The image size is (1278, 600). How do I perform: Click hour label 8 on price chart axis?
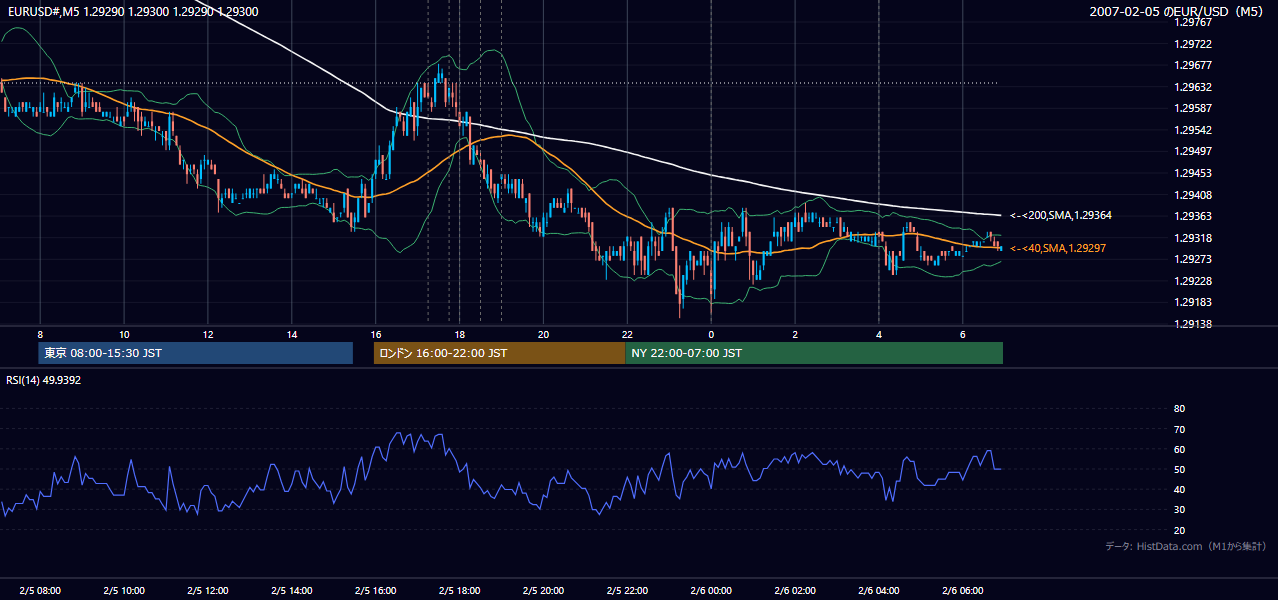[x=40, y=334]
